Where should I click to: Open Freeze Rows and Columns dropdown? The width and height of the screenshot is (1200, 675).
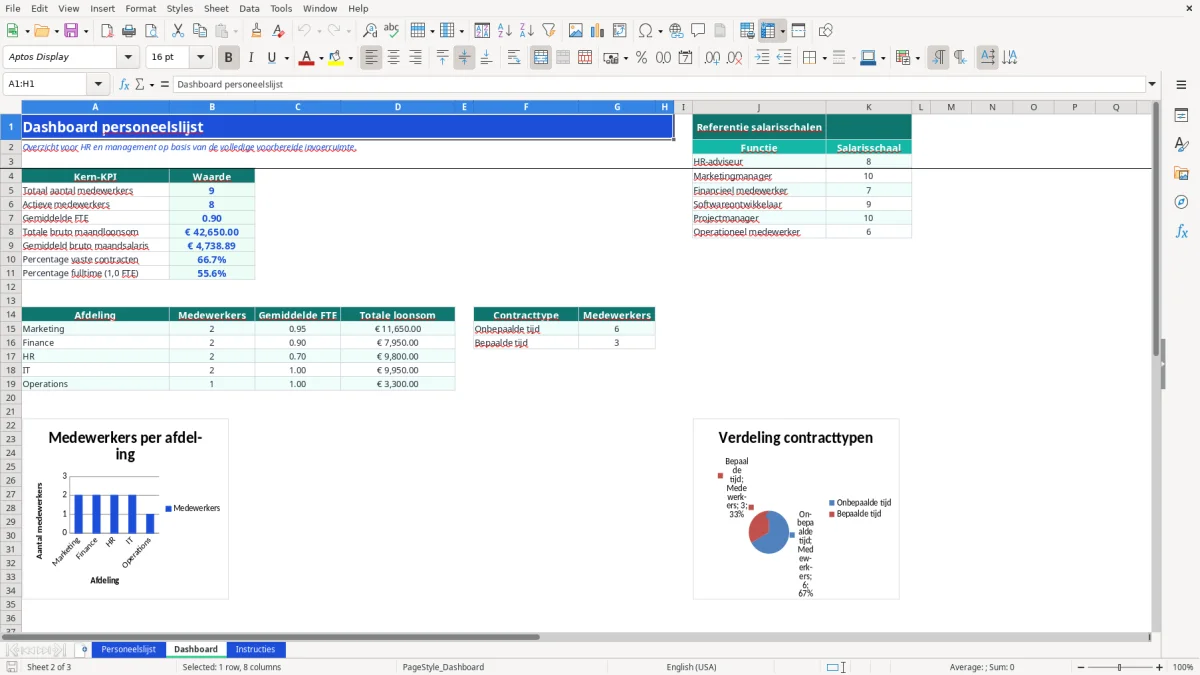(x=783, y=31)
